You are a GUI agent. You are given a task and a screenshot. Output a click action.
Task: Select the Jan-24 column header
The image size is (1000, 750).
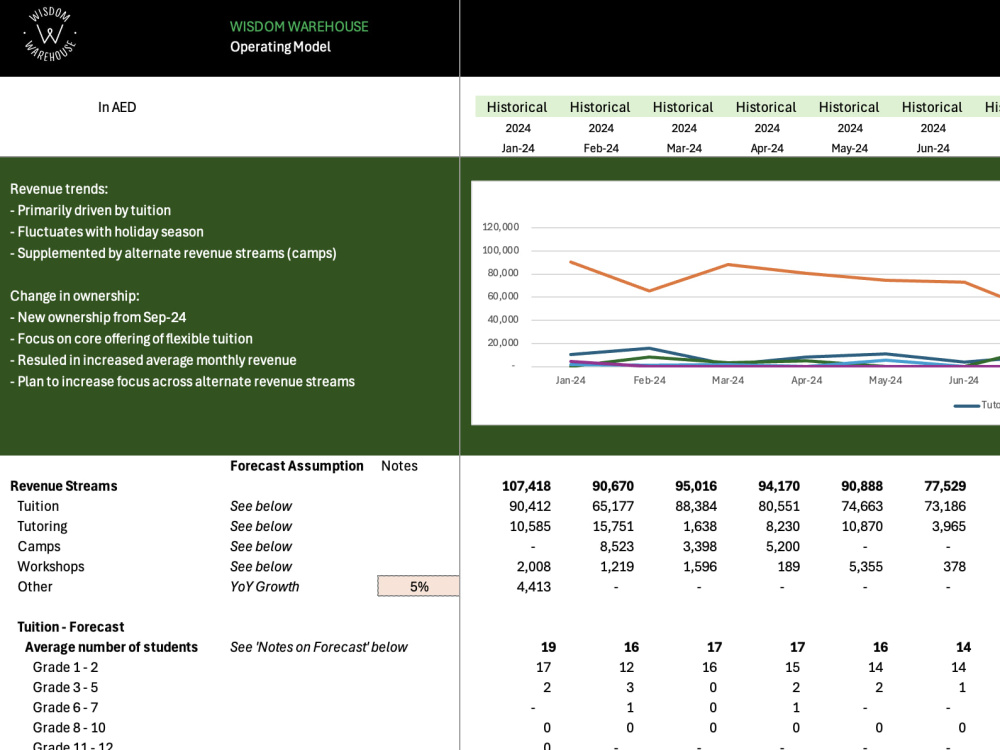pyautogui.click(x=517, y=148)
